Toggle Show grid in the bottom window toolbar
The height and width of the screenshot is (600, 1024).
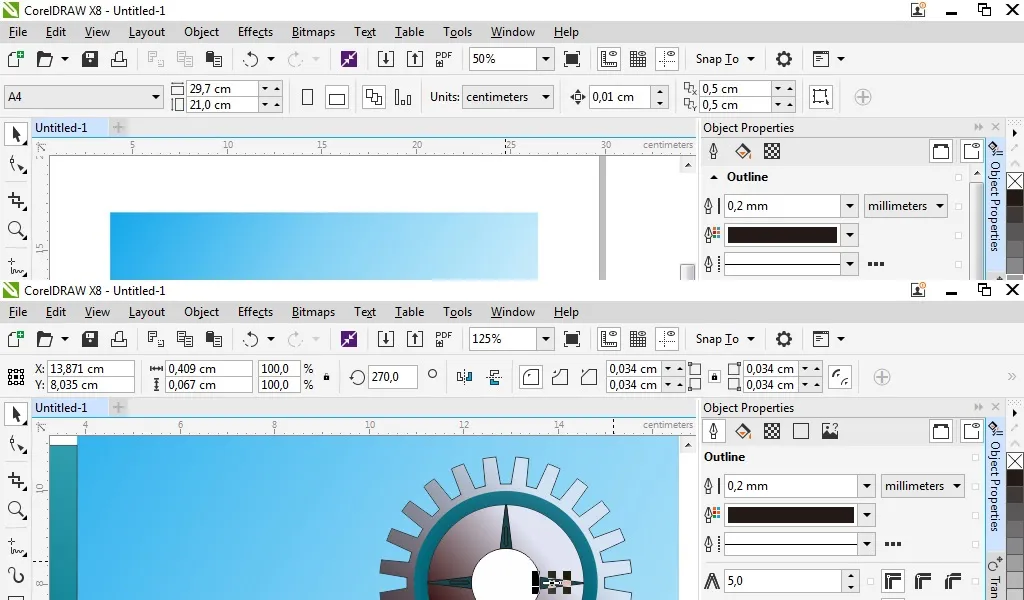pos(638,339)
